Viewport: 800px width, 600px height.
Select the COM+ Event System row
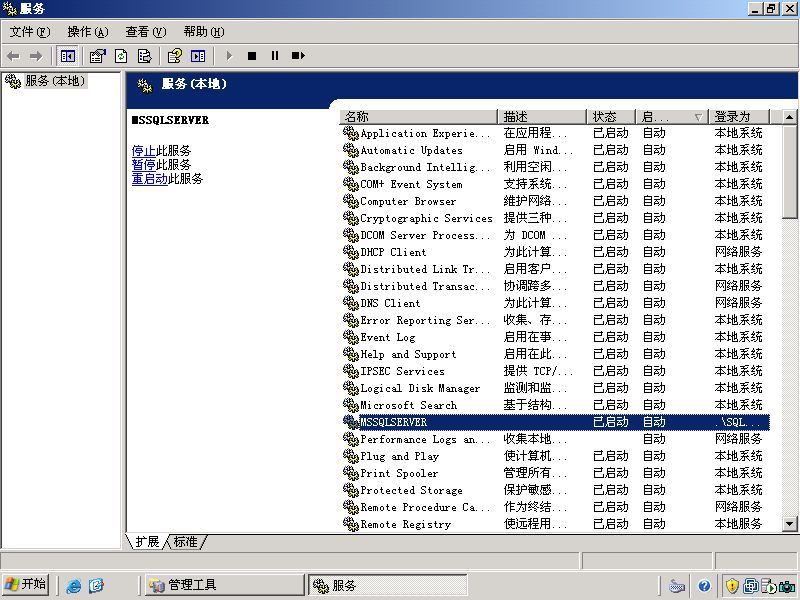(x=555, y=184)
